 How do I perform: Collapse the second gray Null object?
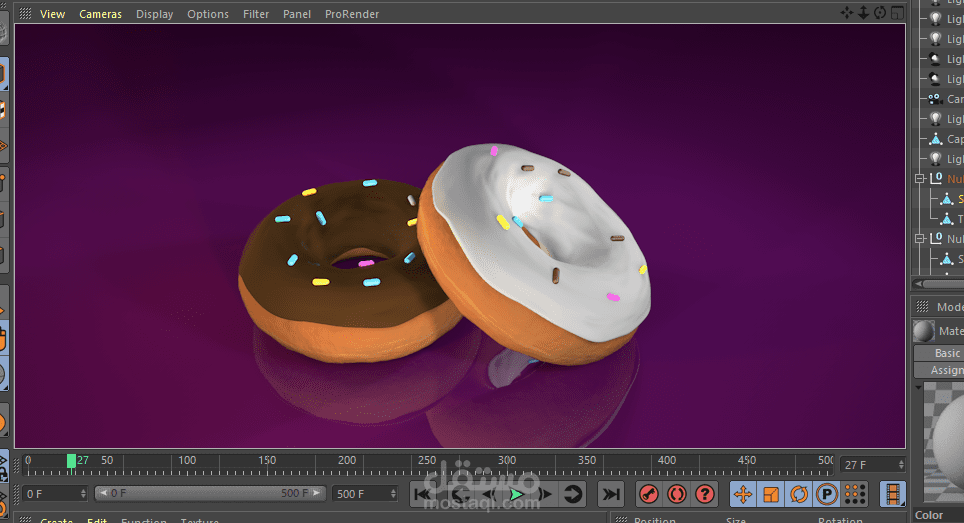[x=920, y=238]
